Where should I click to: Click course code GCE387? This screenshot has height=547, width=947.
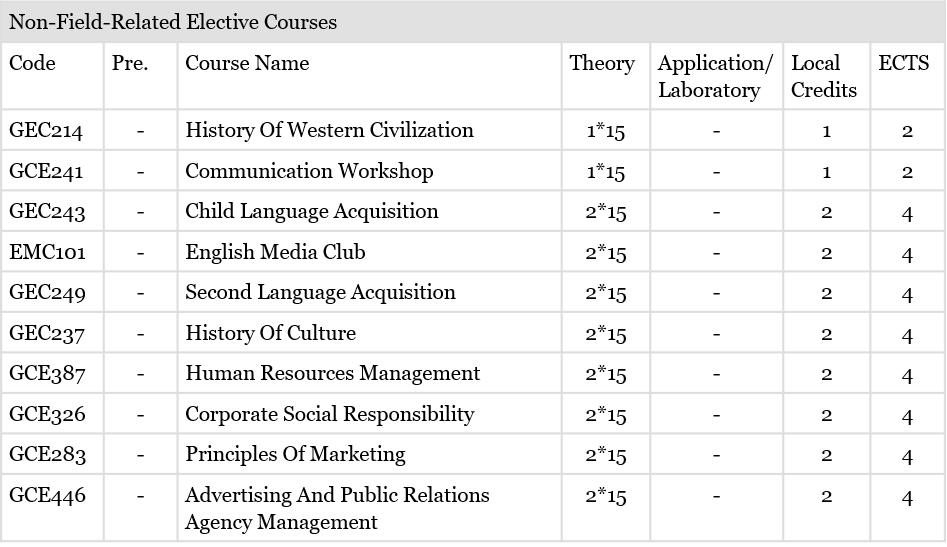point(47,373)
